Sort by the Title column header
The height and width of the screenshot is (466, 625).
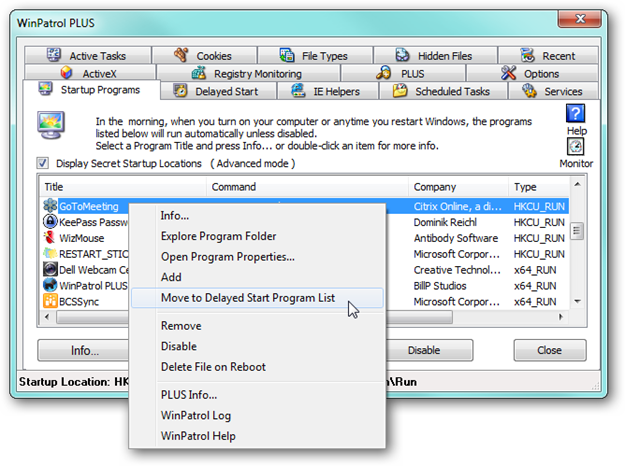pos(123,187)
